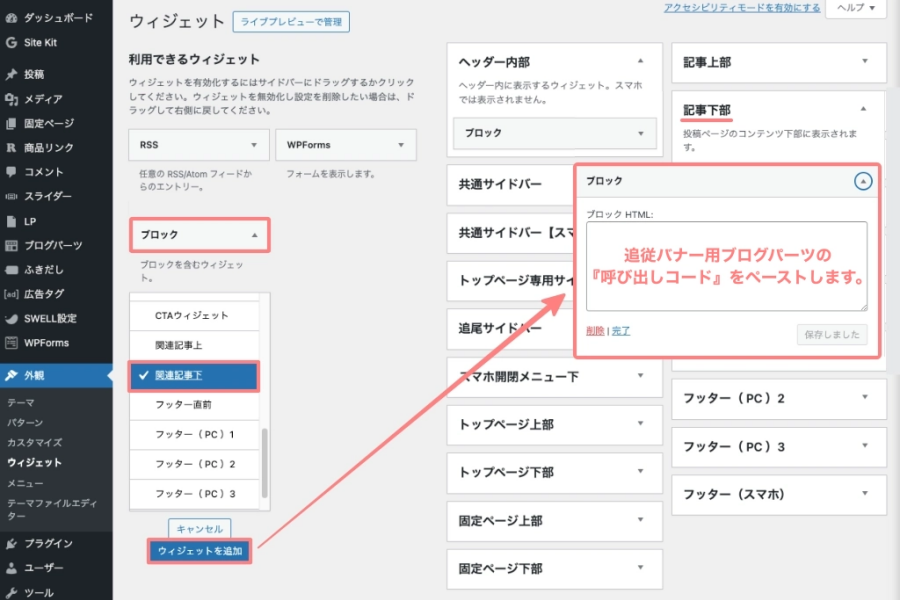Open the ヘルプ dropdown tab
Viewport: 900px width, 600px height.
pos(855,8)
